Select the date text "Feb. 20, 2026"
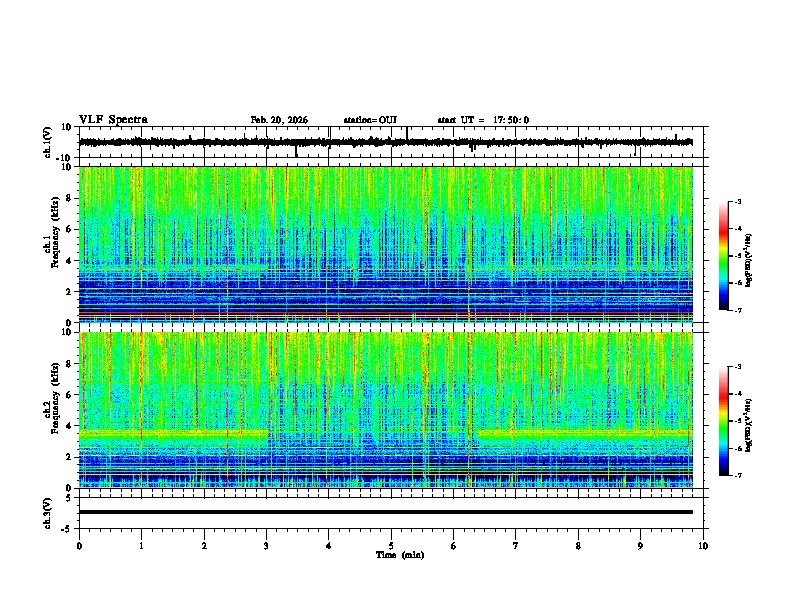This screenshot has width=792, height=612. click(x=279, y=120)
